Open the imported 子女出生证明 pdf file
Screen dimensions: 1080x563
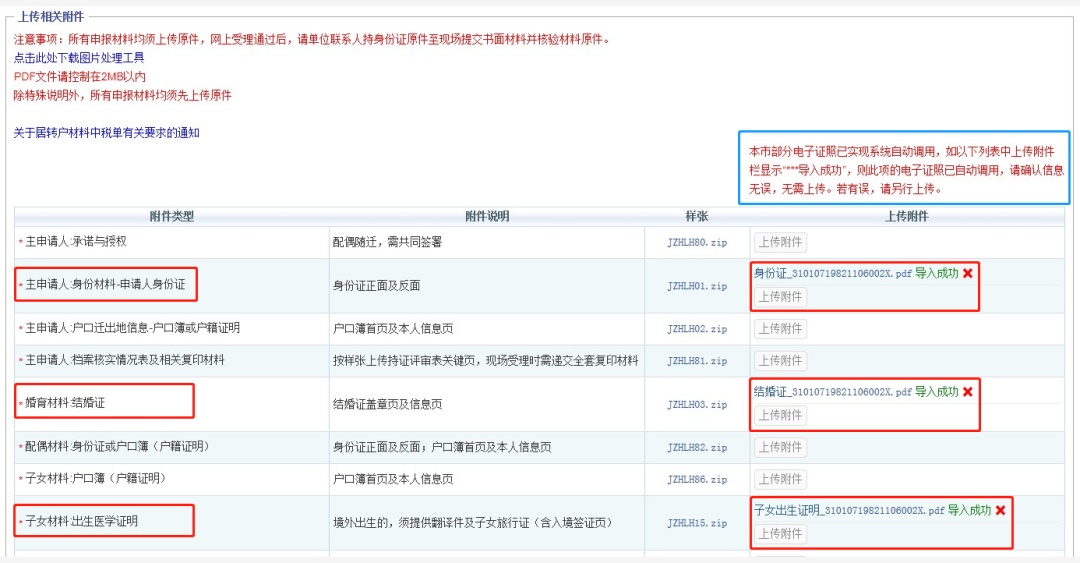(849, 511)
